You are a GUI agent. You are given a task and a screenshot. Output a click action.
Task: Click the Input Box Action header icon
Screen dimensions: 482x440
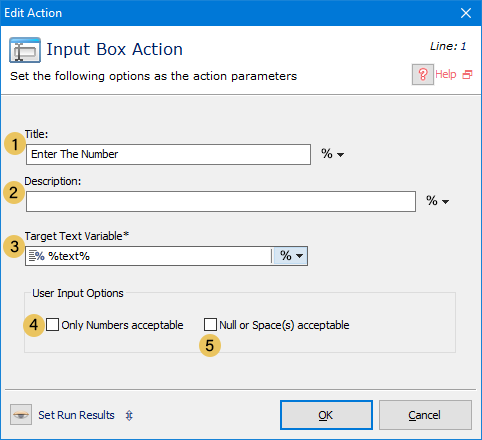25,50
